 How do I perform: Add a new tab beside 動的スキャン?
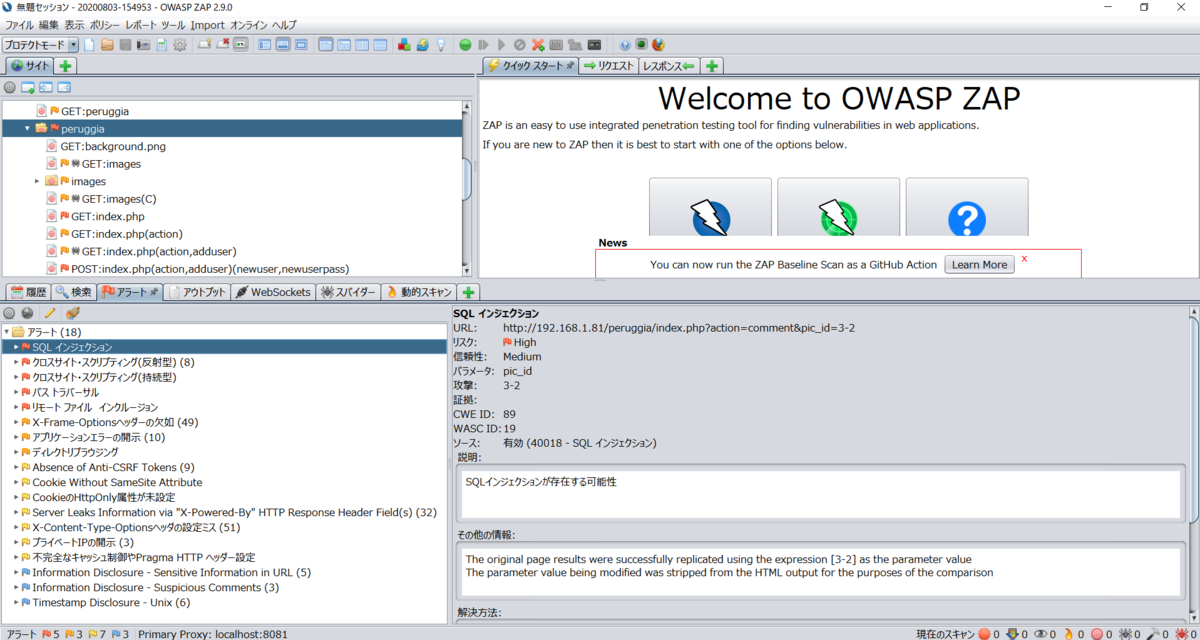click(x=469, y=292)
